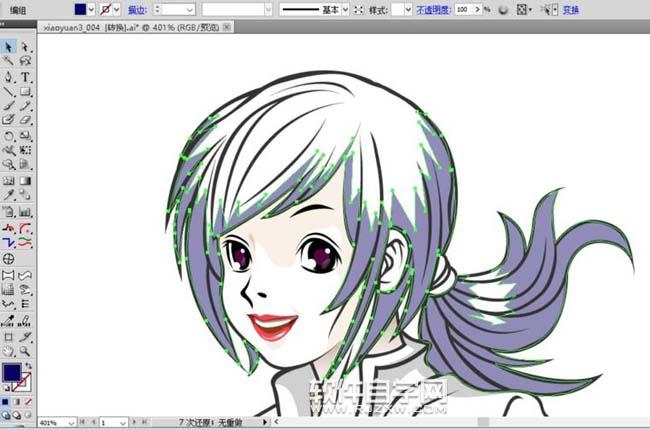Viewport: 650px width, 430px height.
Task: Open status bar display options arrow
Action: click(265, 423)
